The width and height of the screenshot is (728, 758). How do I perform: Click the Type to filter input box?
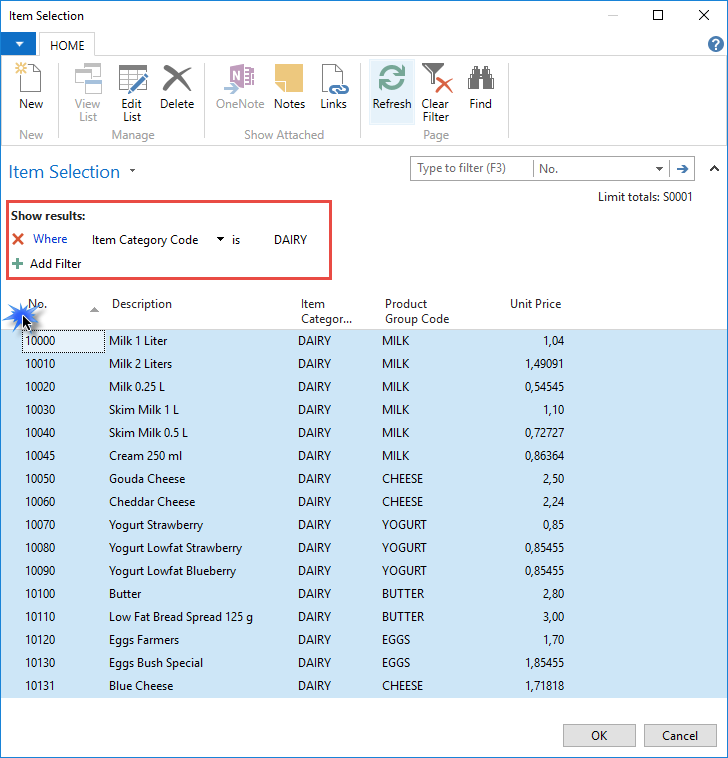tap(471, 169)
